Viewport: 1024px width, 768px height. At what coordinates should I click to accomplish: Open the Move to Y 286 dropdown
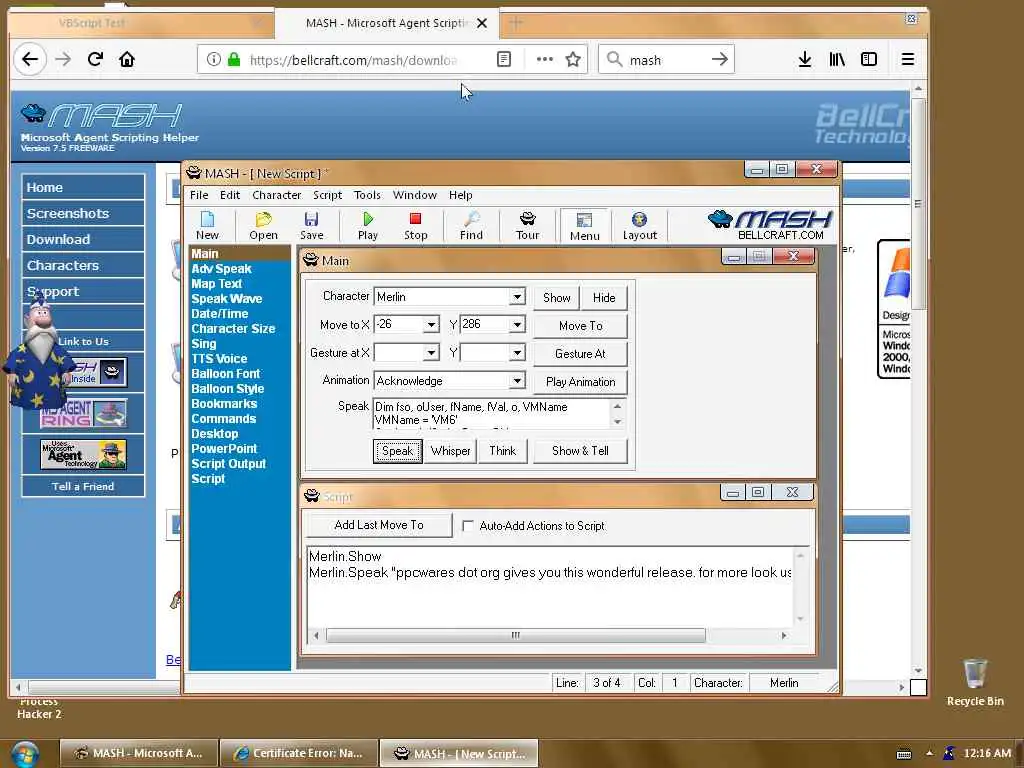(x=517, y=325)
